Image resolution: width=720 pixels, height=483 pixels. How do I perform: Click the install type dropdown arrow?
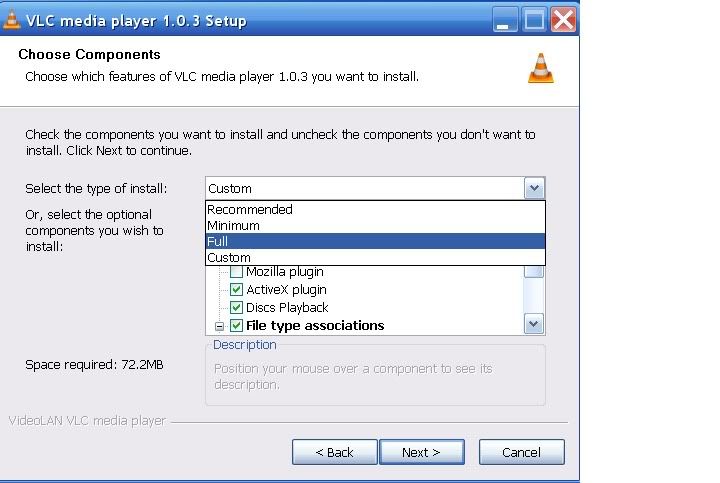(x=534, y=188)
